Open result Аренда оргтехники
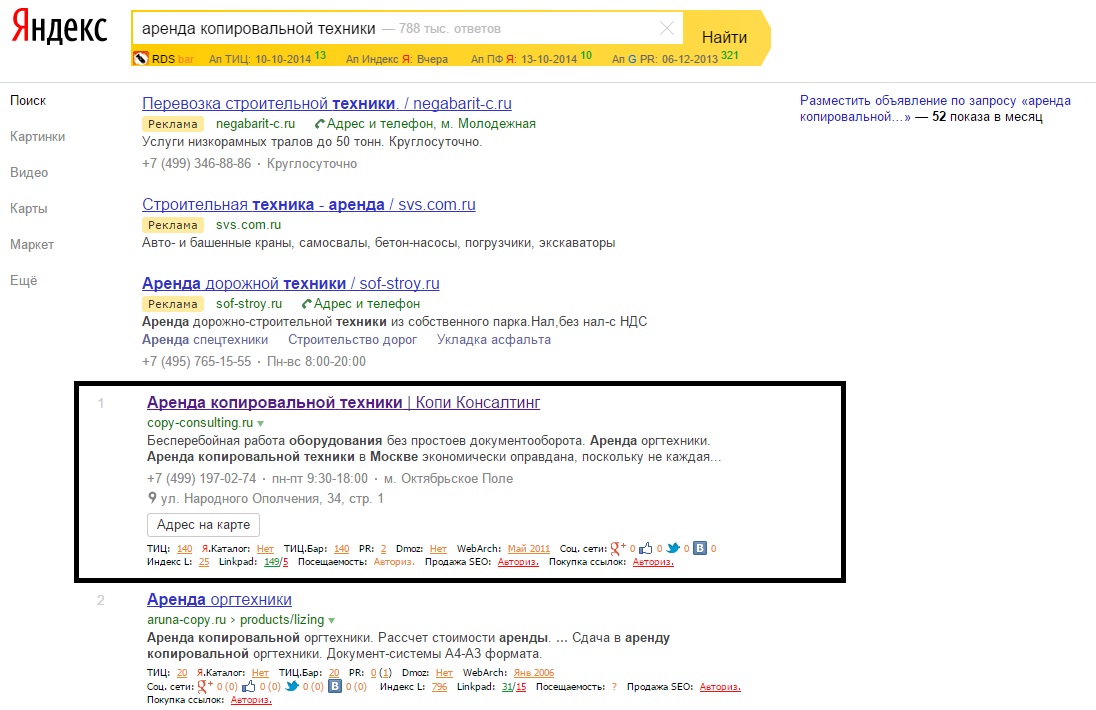Screen dimensions: 1096x710 pyautogui.click(x=219, y=600)
